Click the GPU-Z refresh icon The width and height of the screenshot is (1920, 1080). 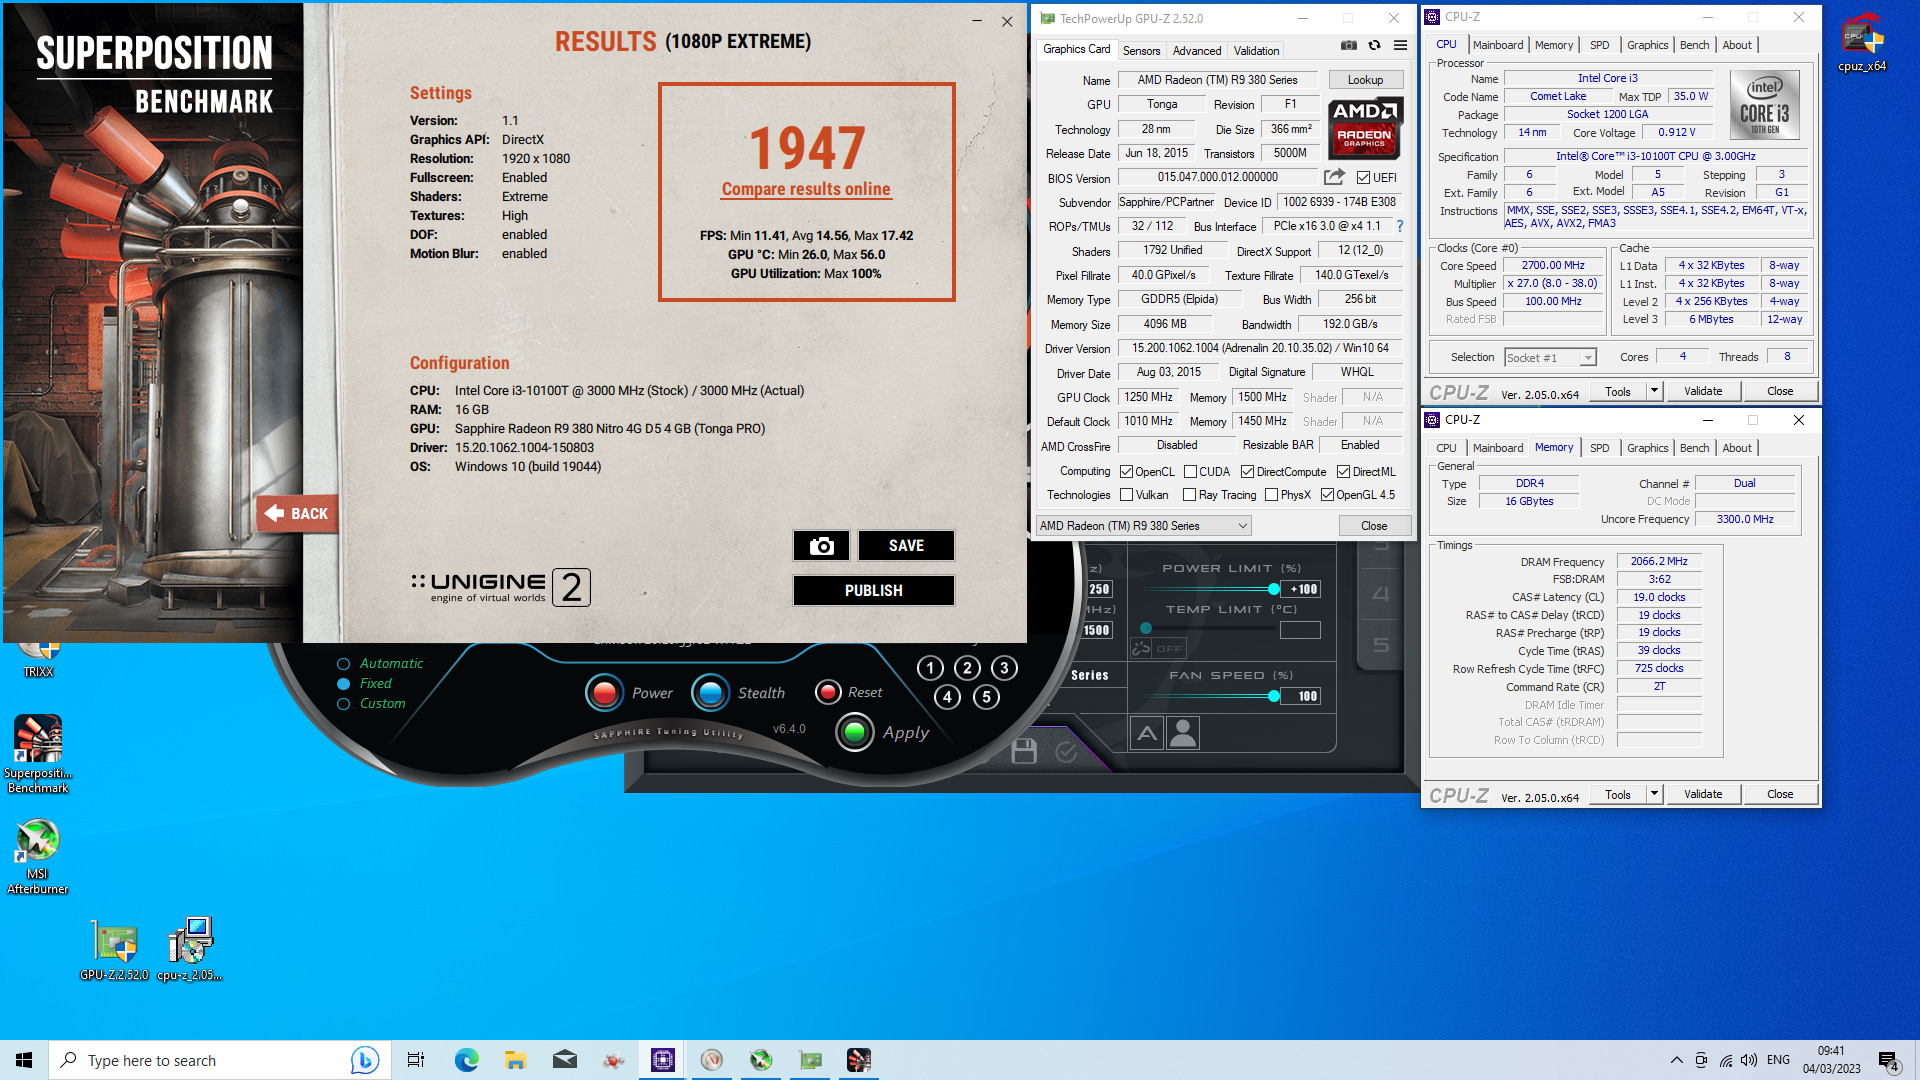(1375, 46)
